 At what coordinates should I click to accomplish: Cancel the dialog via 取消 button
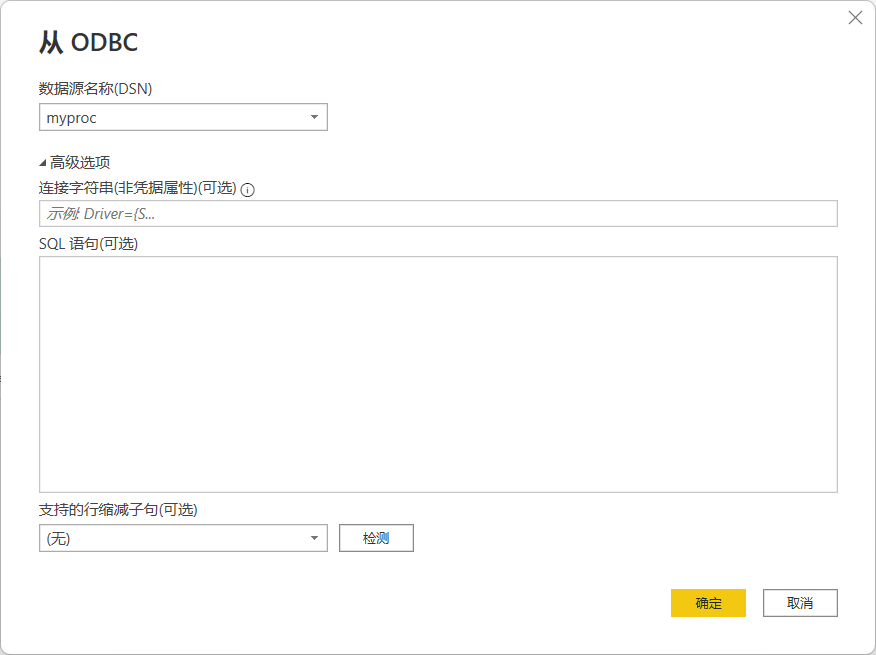799,603
